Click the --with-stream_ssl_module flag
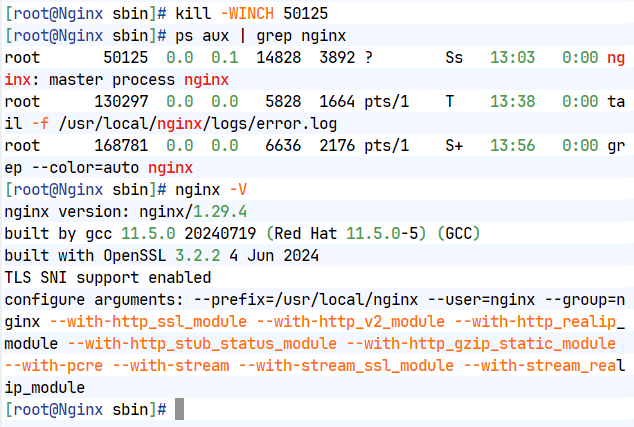The width and height of the screenshot is (634, 427). [346, 366]
